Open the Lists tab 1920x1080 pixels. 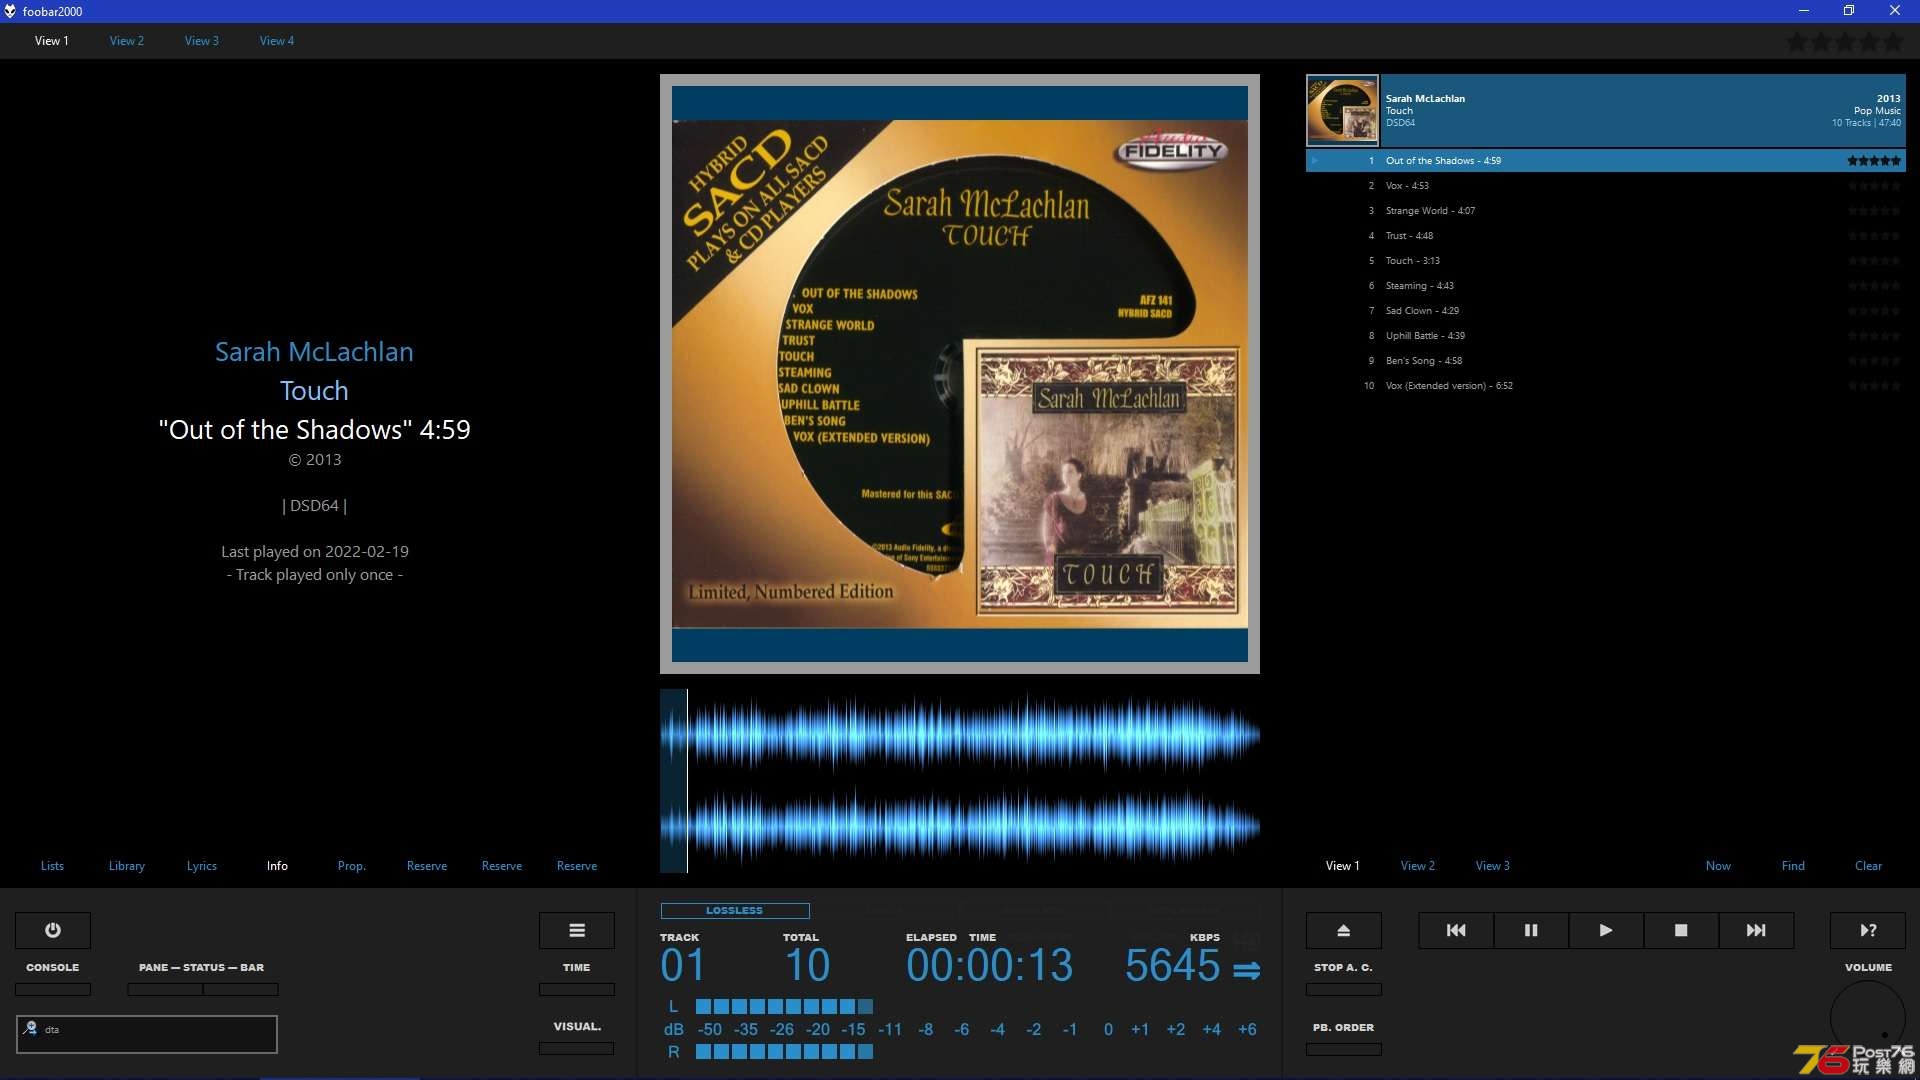pos(52,866)
